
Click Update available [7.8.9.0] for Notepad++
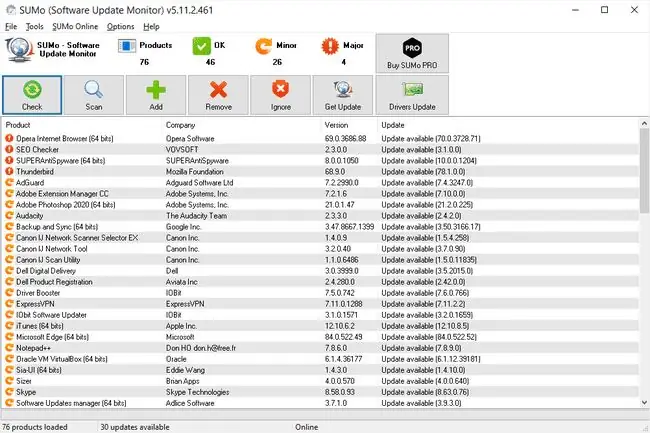click(x=421, y=348)
